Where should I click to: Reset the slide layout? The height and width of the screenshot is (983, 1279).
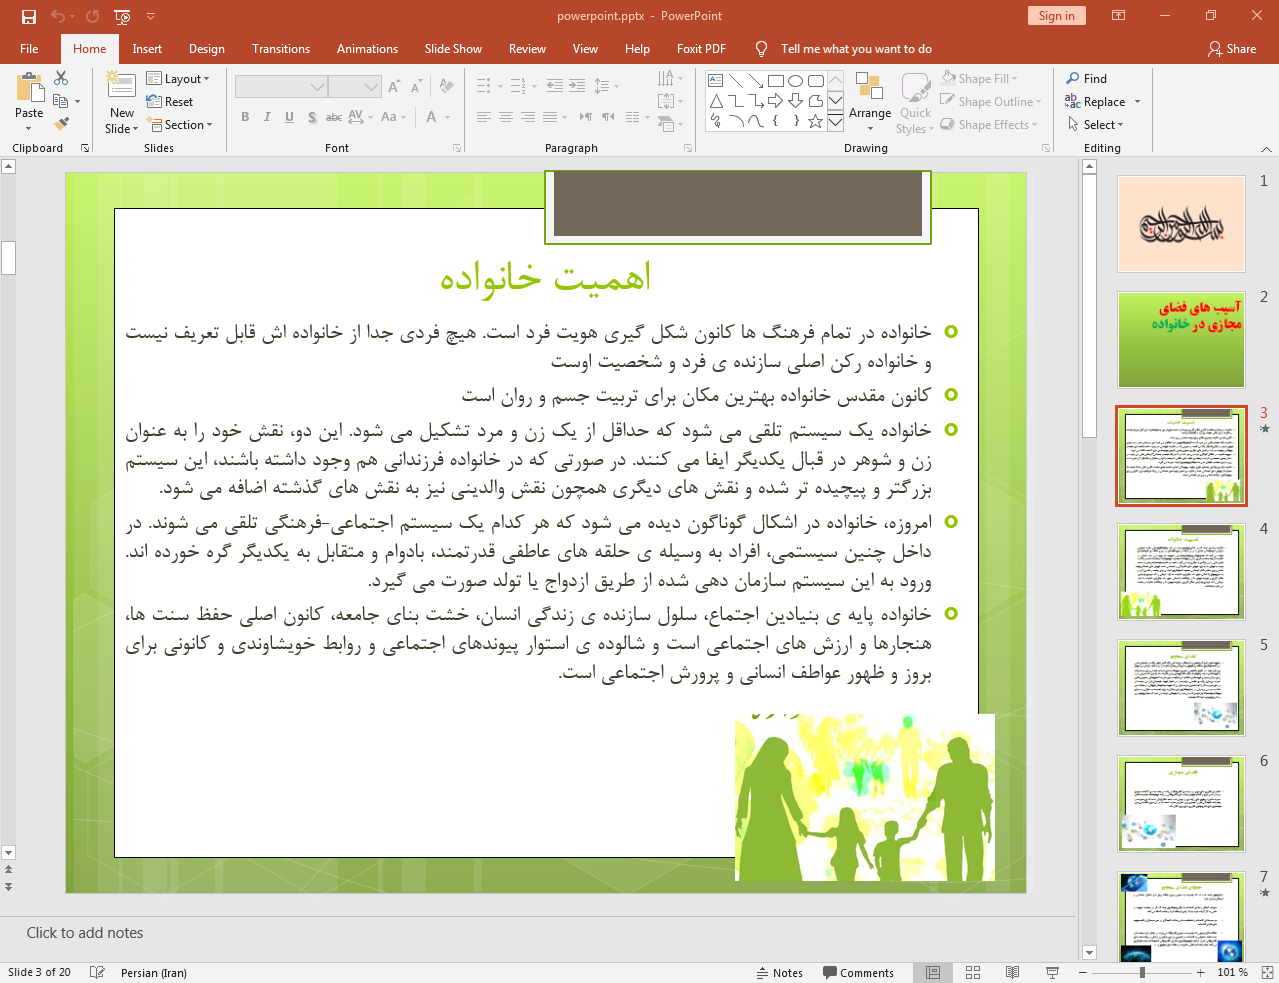(x=170, y=102)
